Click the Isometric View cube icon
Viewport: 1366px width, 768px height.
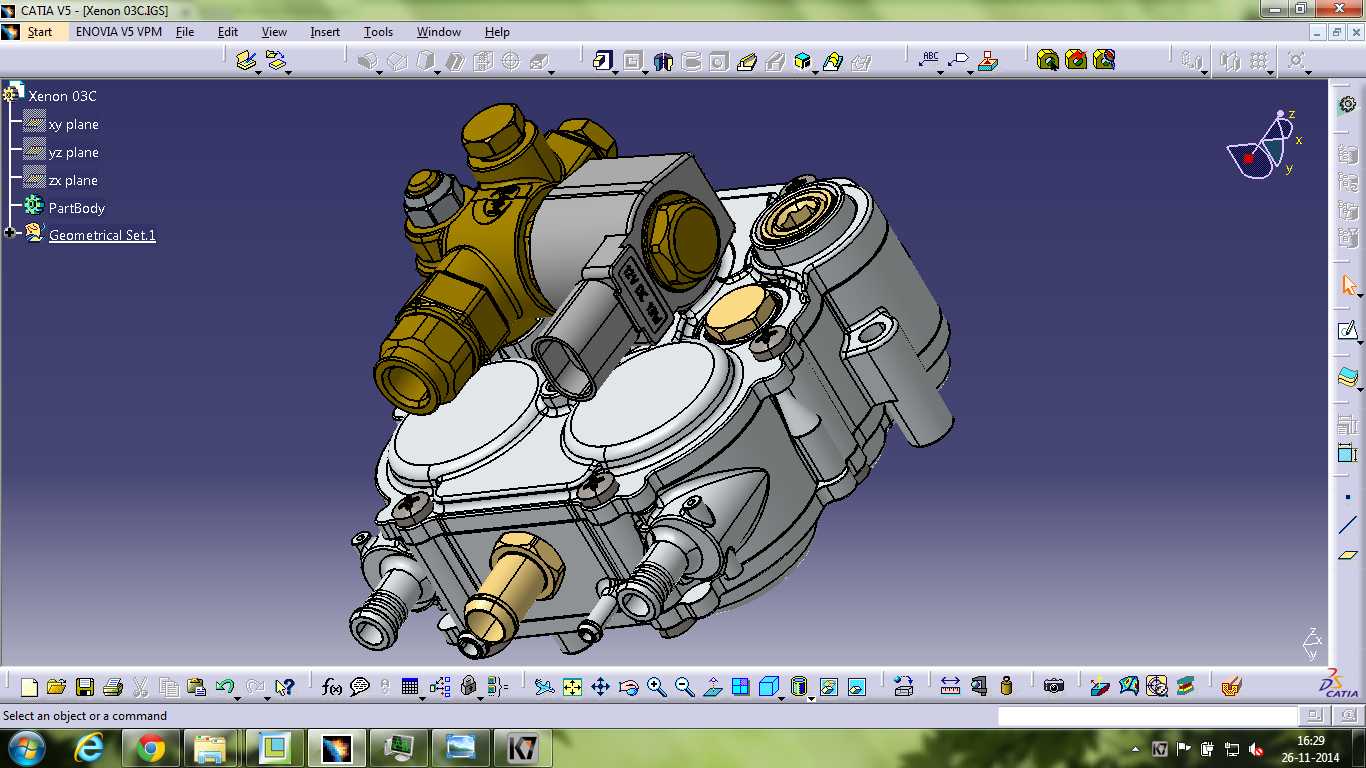[x=769, y=686]
